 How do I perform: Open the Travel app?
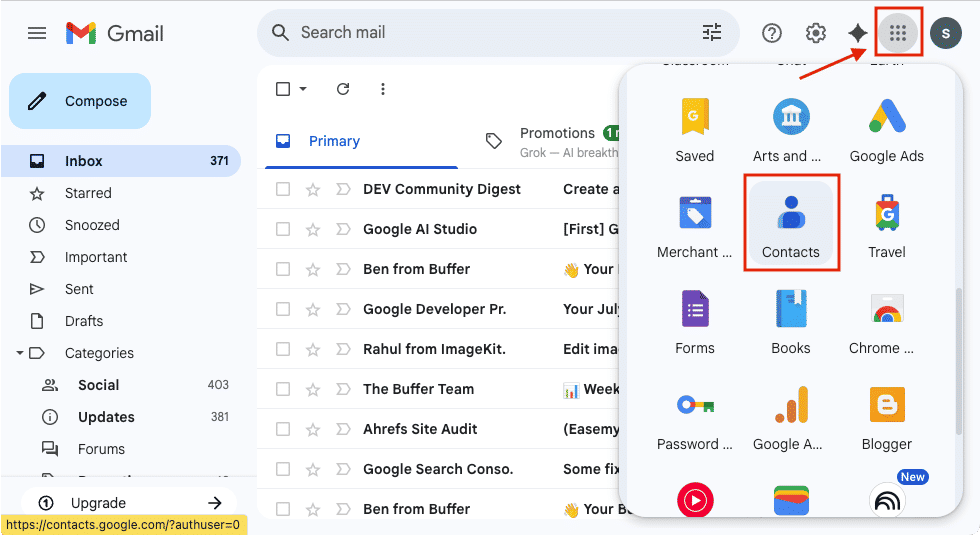pyautogui.click(x=886, y=226)
